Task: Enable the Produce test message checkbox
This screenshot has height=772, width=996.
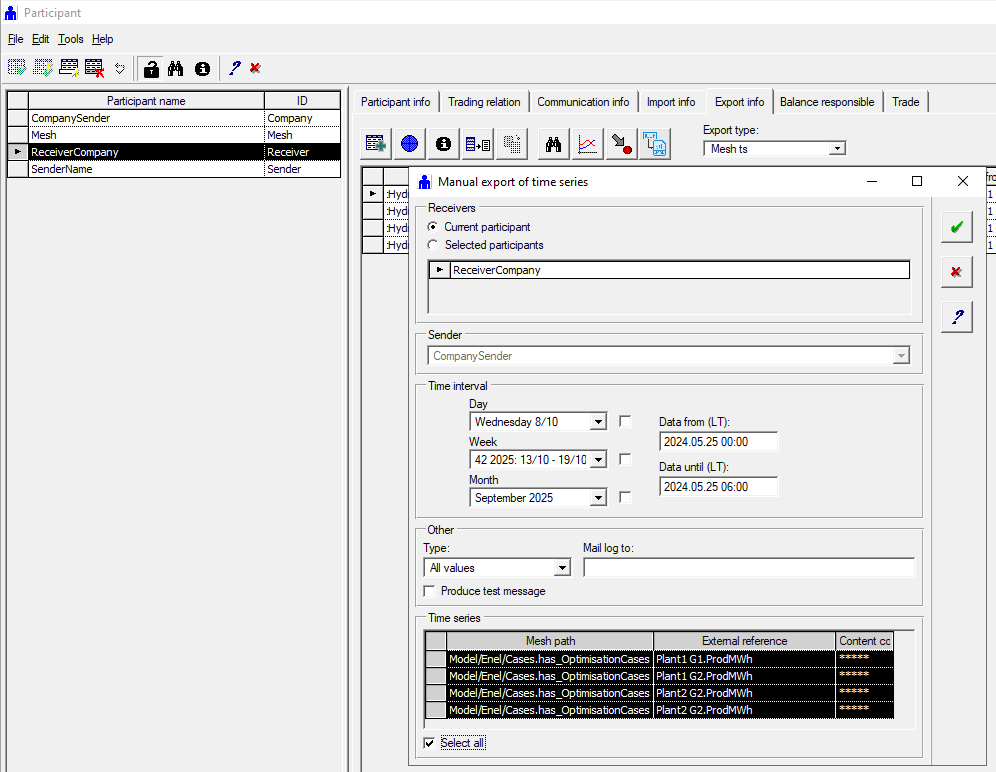Action: point(429,591)
